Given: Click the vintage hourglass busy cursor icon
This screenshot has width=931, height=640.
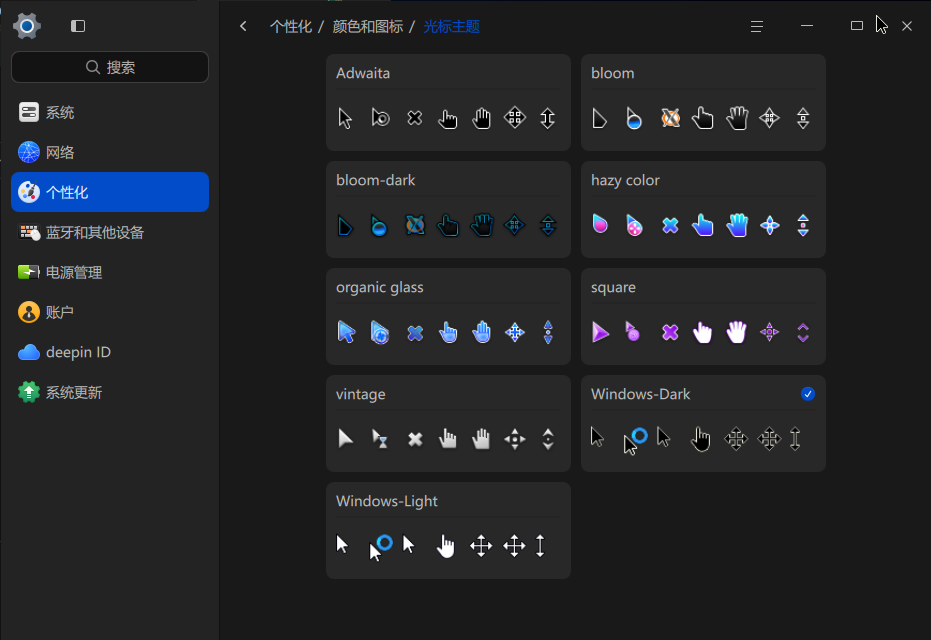Looking at the screenshot, I should click(x=379, y=439).
